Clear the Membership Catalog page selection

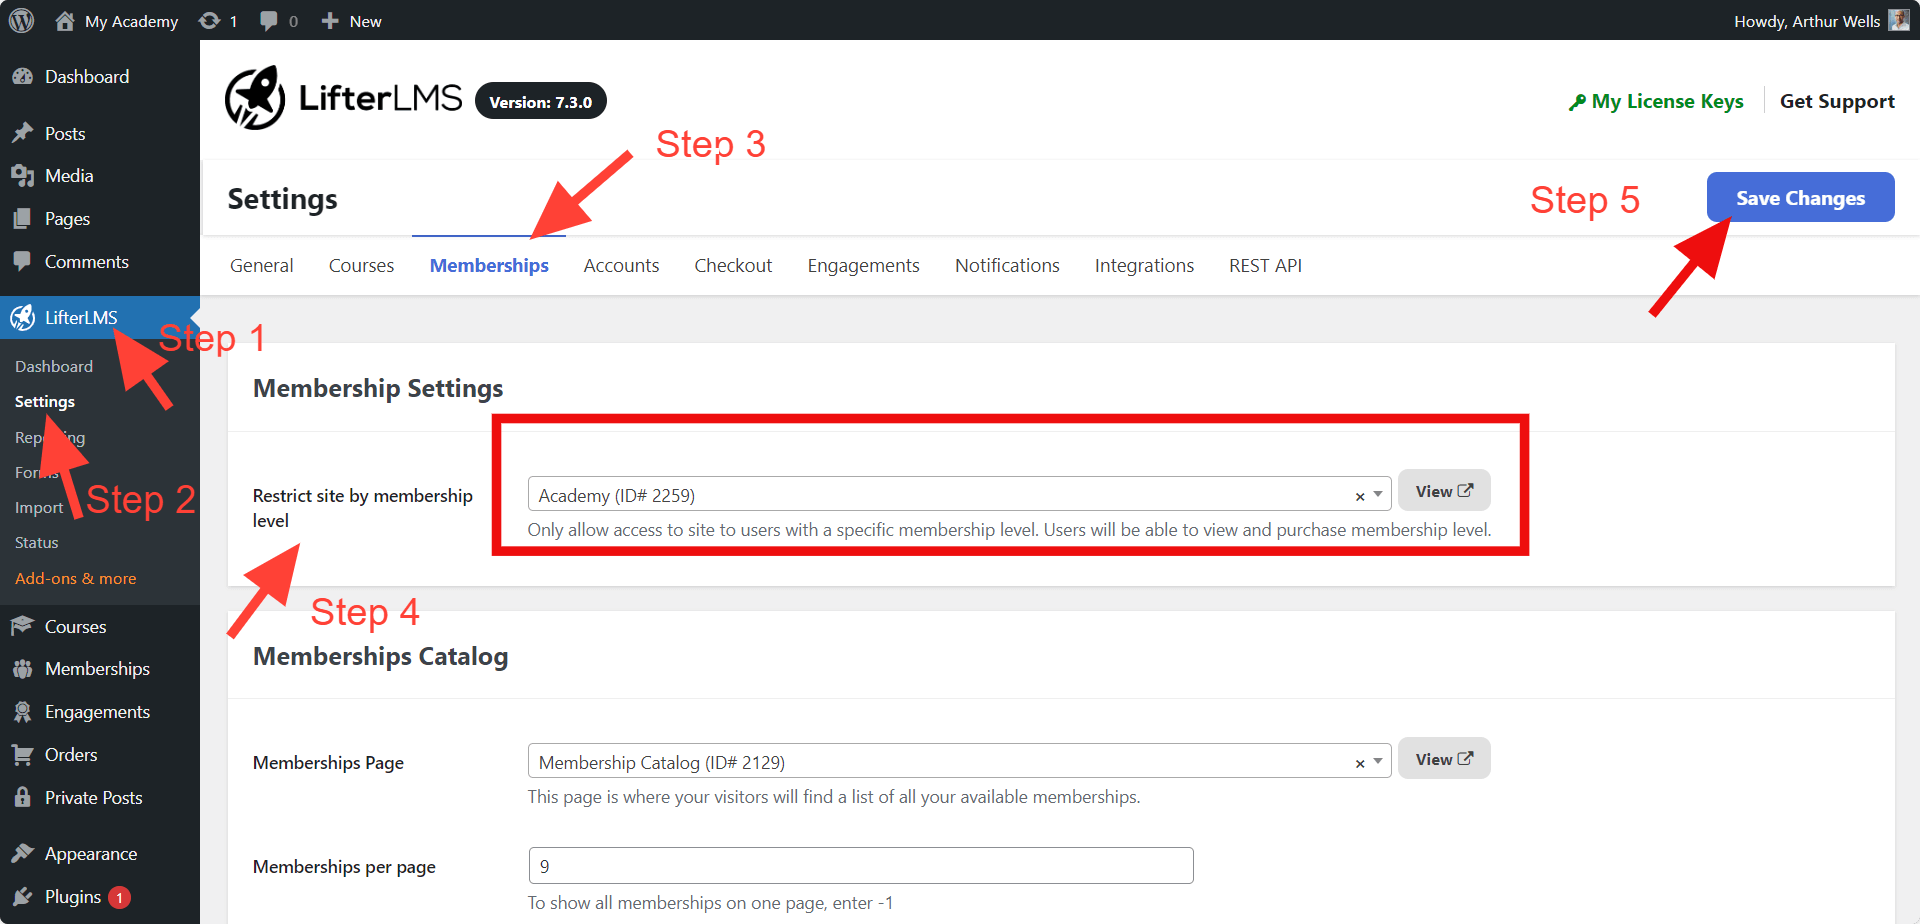(1360, 763)
